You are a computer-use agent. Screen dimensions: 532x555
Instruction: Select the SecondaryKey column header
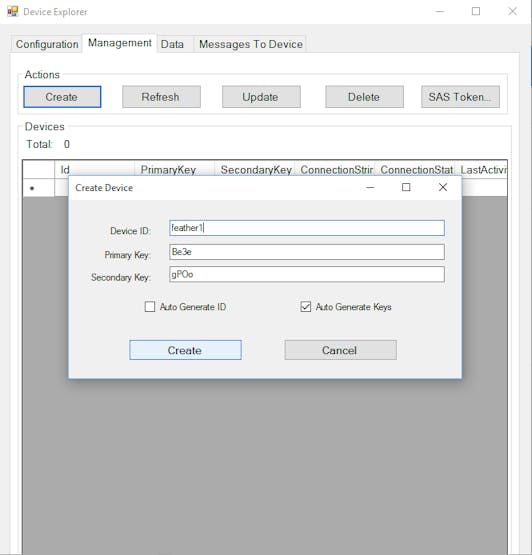pos(255,170)
